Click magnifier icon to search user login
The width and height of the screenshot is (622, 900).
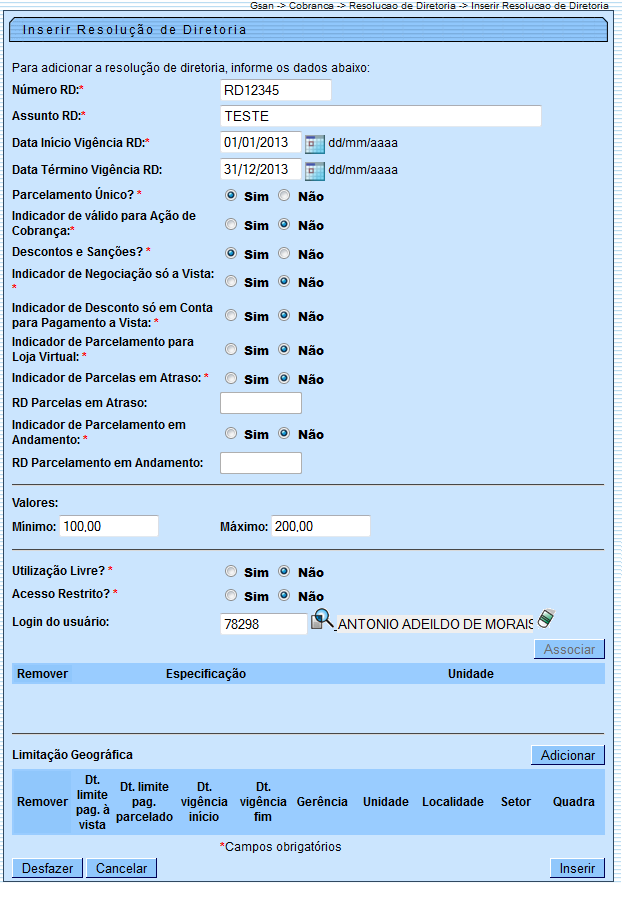point(322,620)
